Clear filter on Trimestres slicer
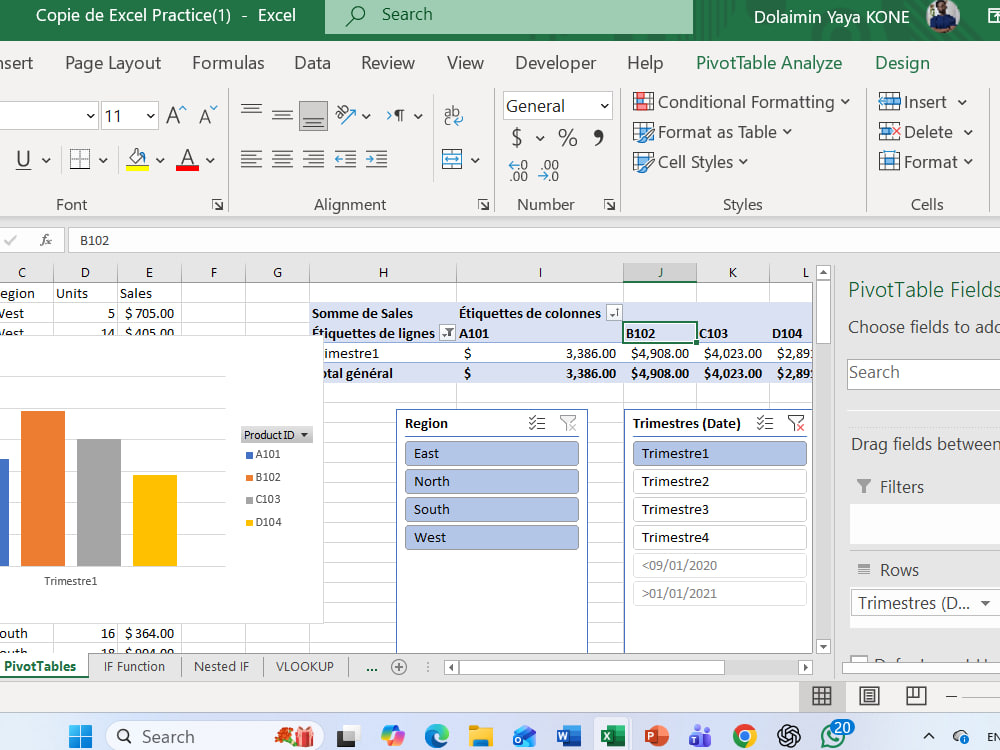This screenshot has width=1000, height=750. [x=795, y=423]
